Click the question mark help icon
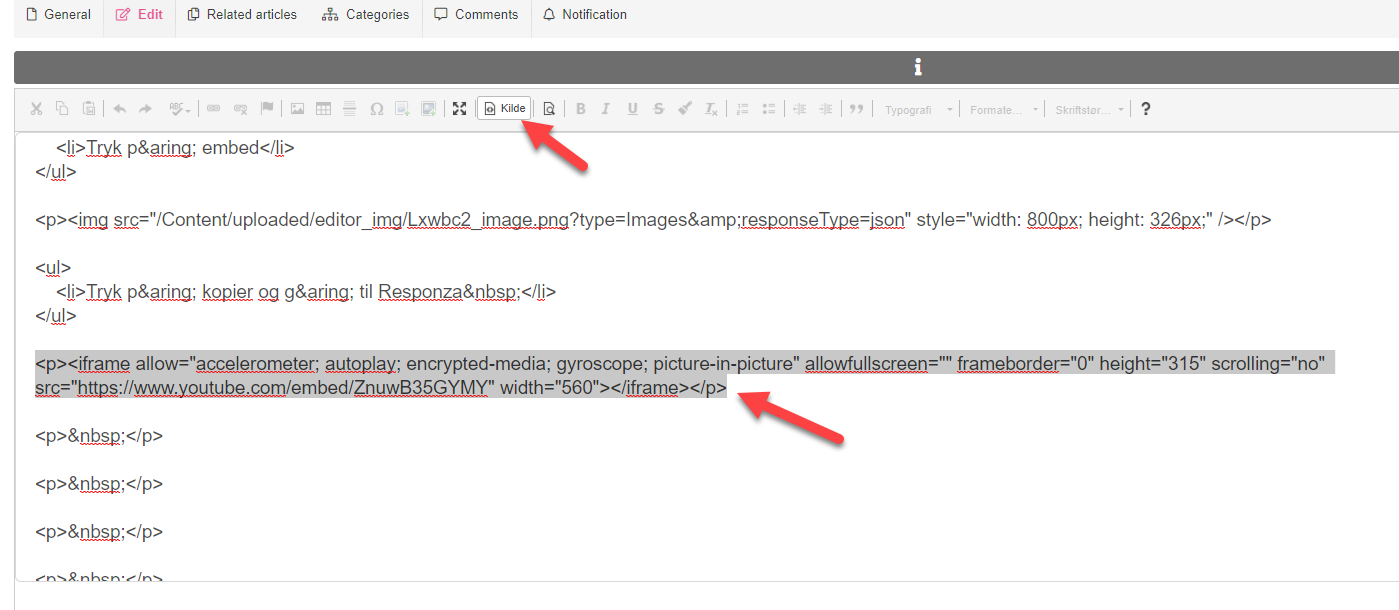The height and width of the screenshot is (610, 1399). pyautogui.click(x=1146, y=109)
